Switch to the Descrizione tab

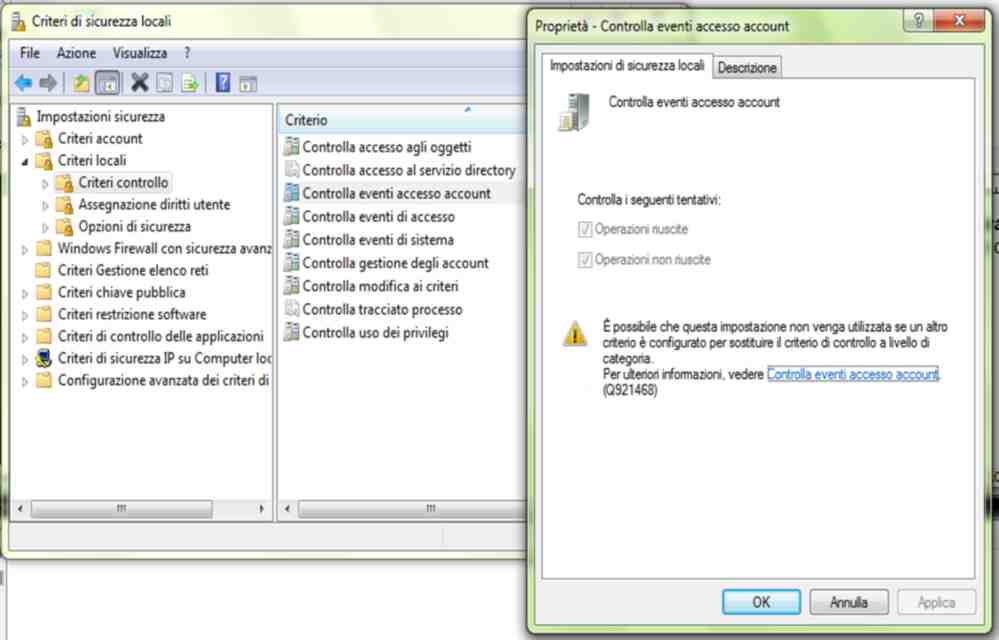[x=747, y=68]
